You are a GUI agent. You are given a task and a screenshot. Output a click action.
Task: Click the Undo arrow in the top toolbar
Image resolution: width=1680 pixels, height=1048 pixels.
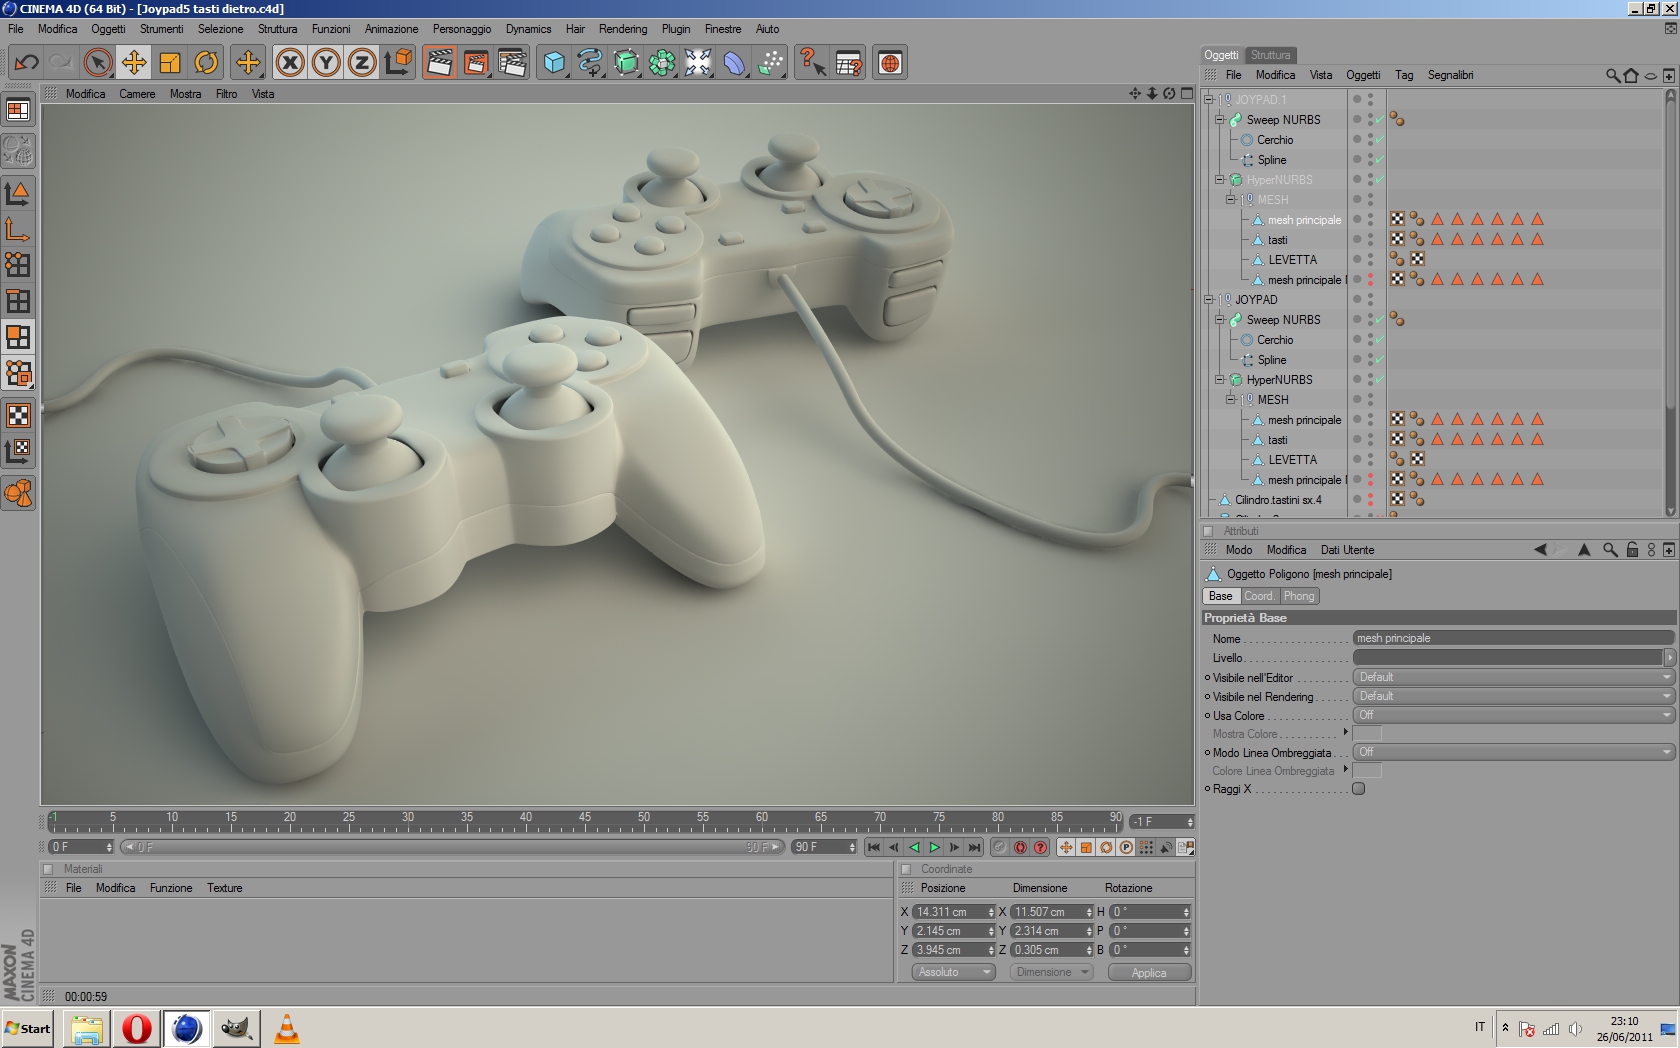coord(27,63)
